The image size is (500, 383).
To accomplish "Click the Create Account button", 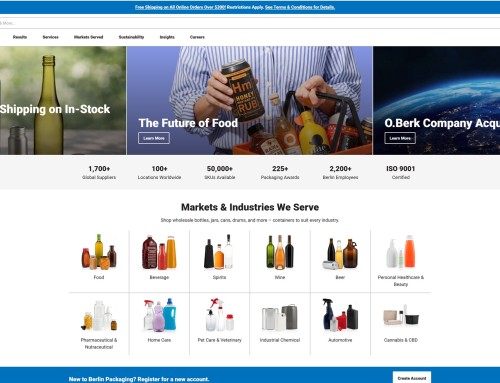I will [x=412, y=378].
